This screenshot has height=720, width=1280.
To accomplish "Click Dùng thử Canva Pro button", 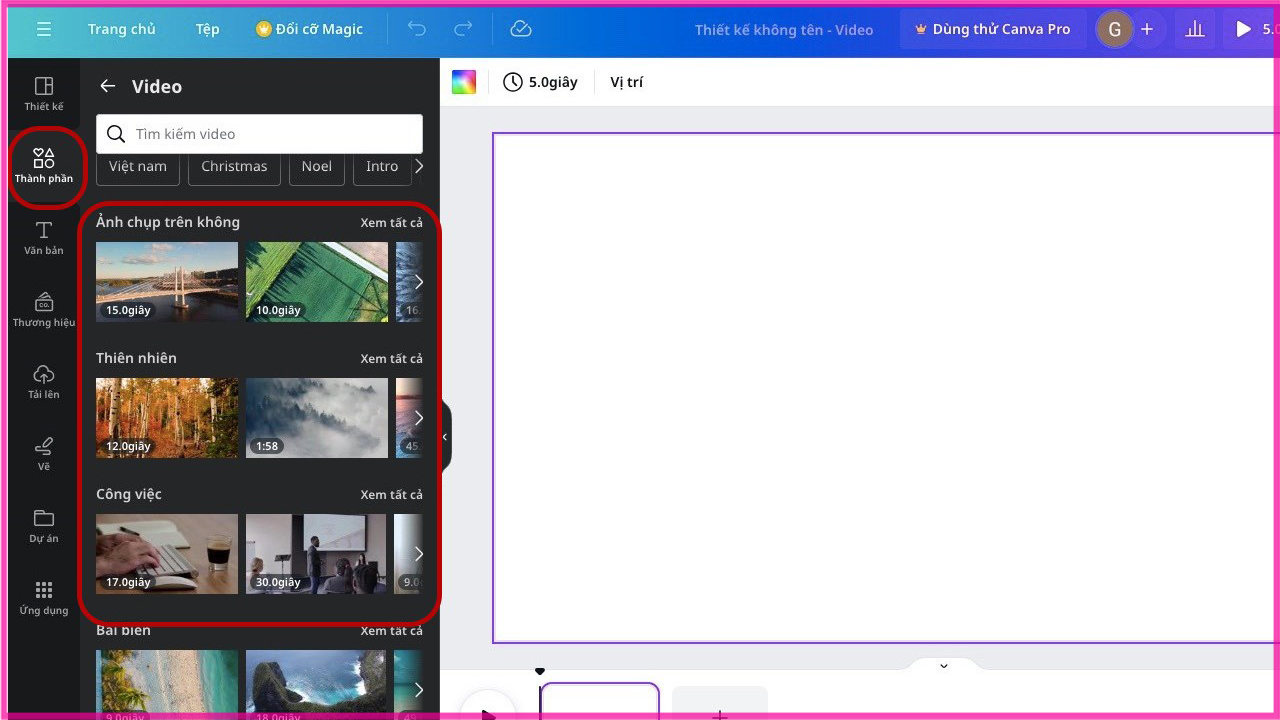I will click(993, 29).
